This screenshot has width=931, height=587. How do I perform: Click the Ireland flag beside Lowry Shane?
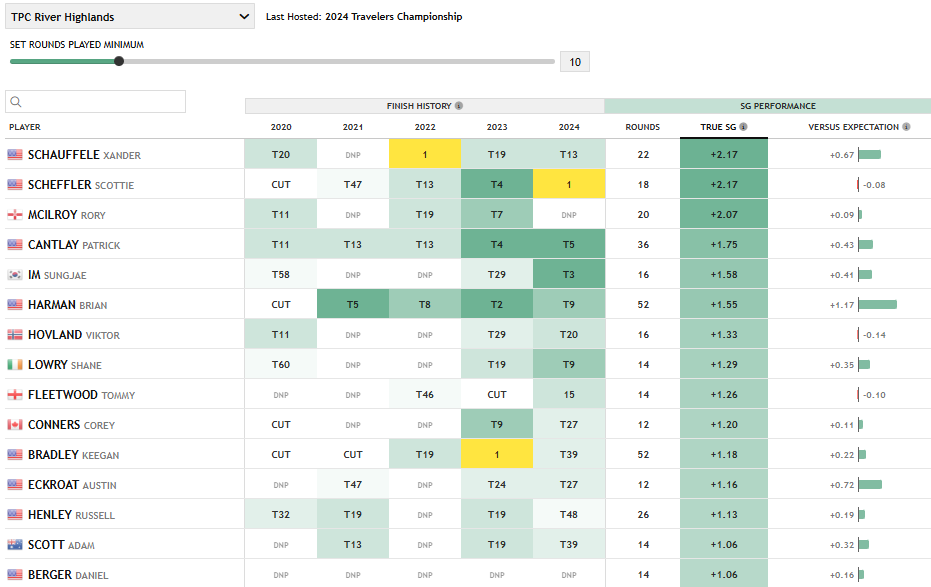15,365
